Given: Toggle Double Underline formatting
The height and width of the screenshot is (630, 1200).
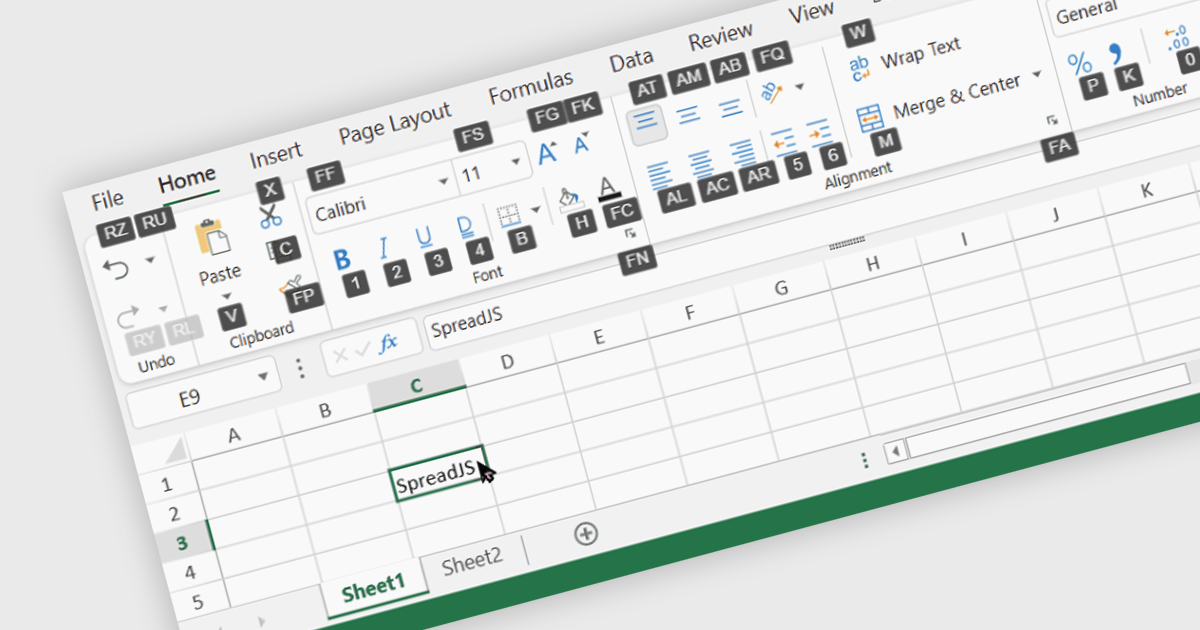Looking at the screenshot, I should click(464, 225).
